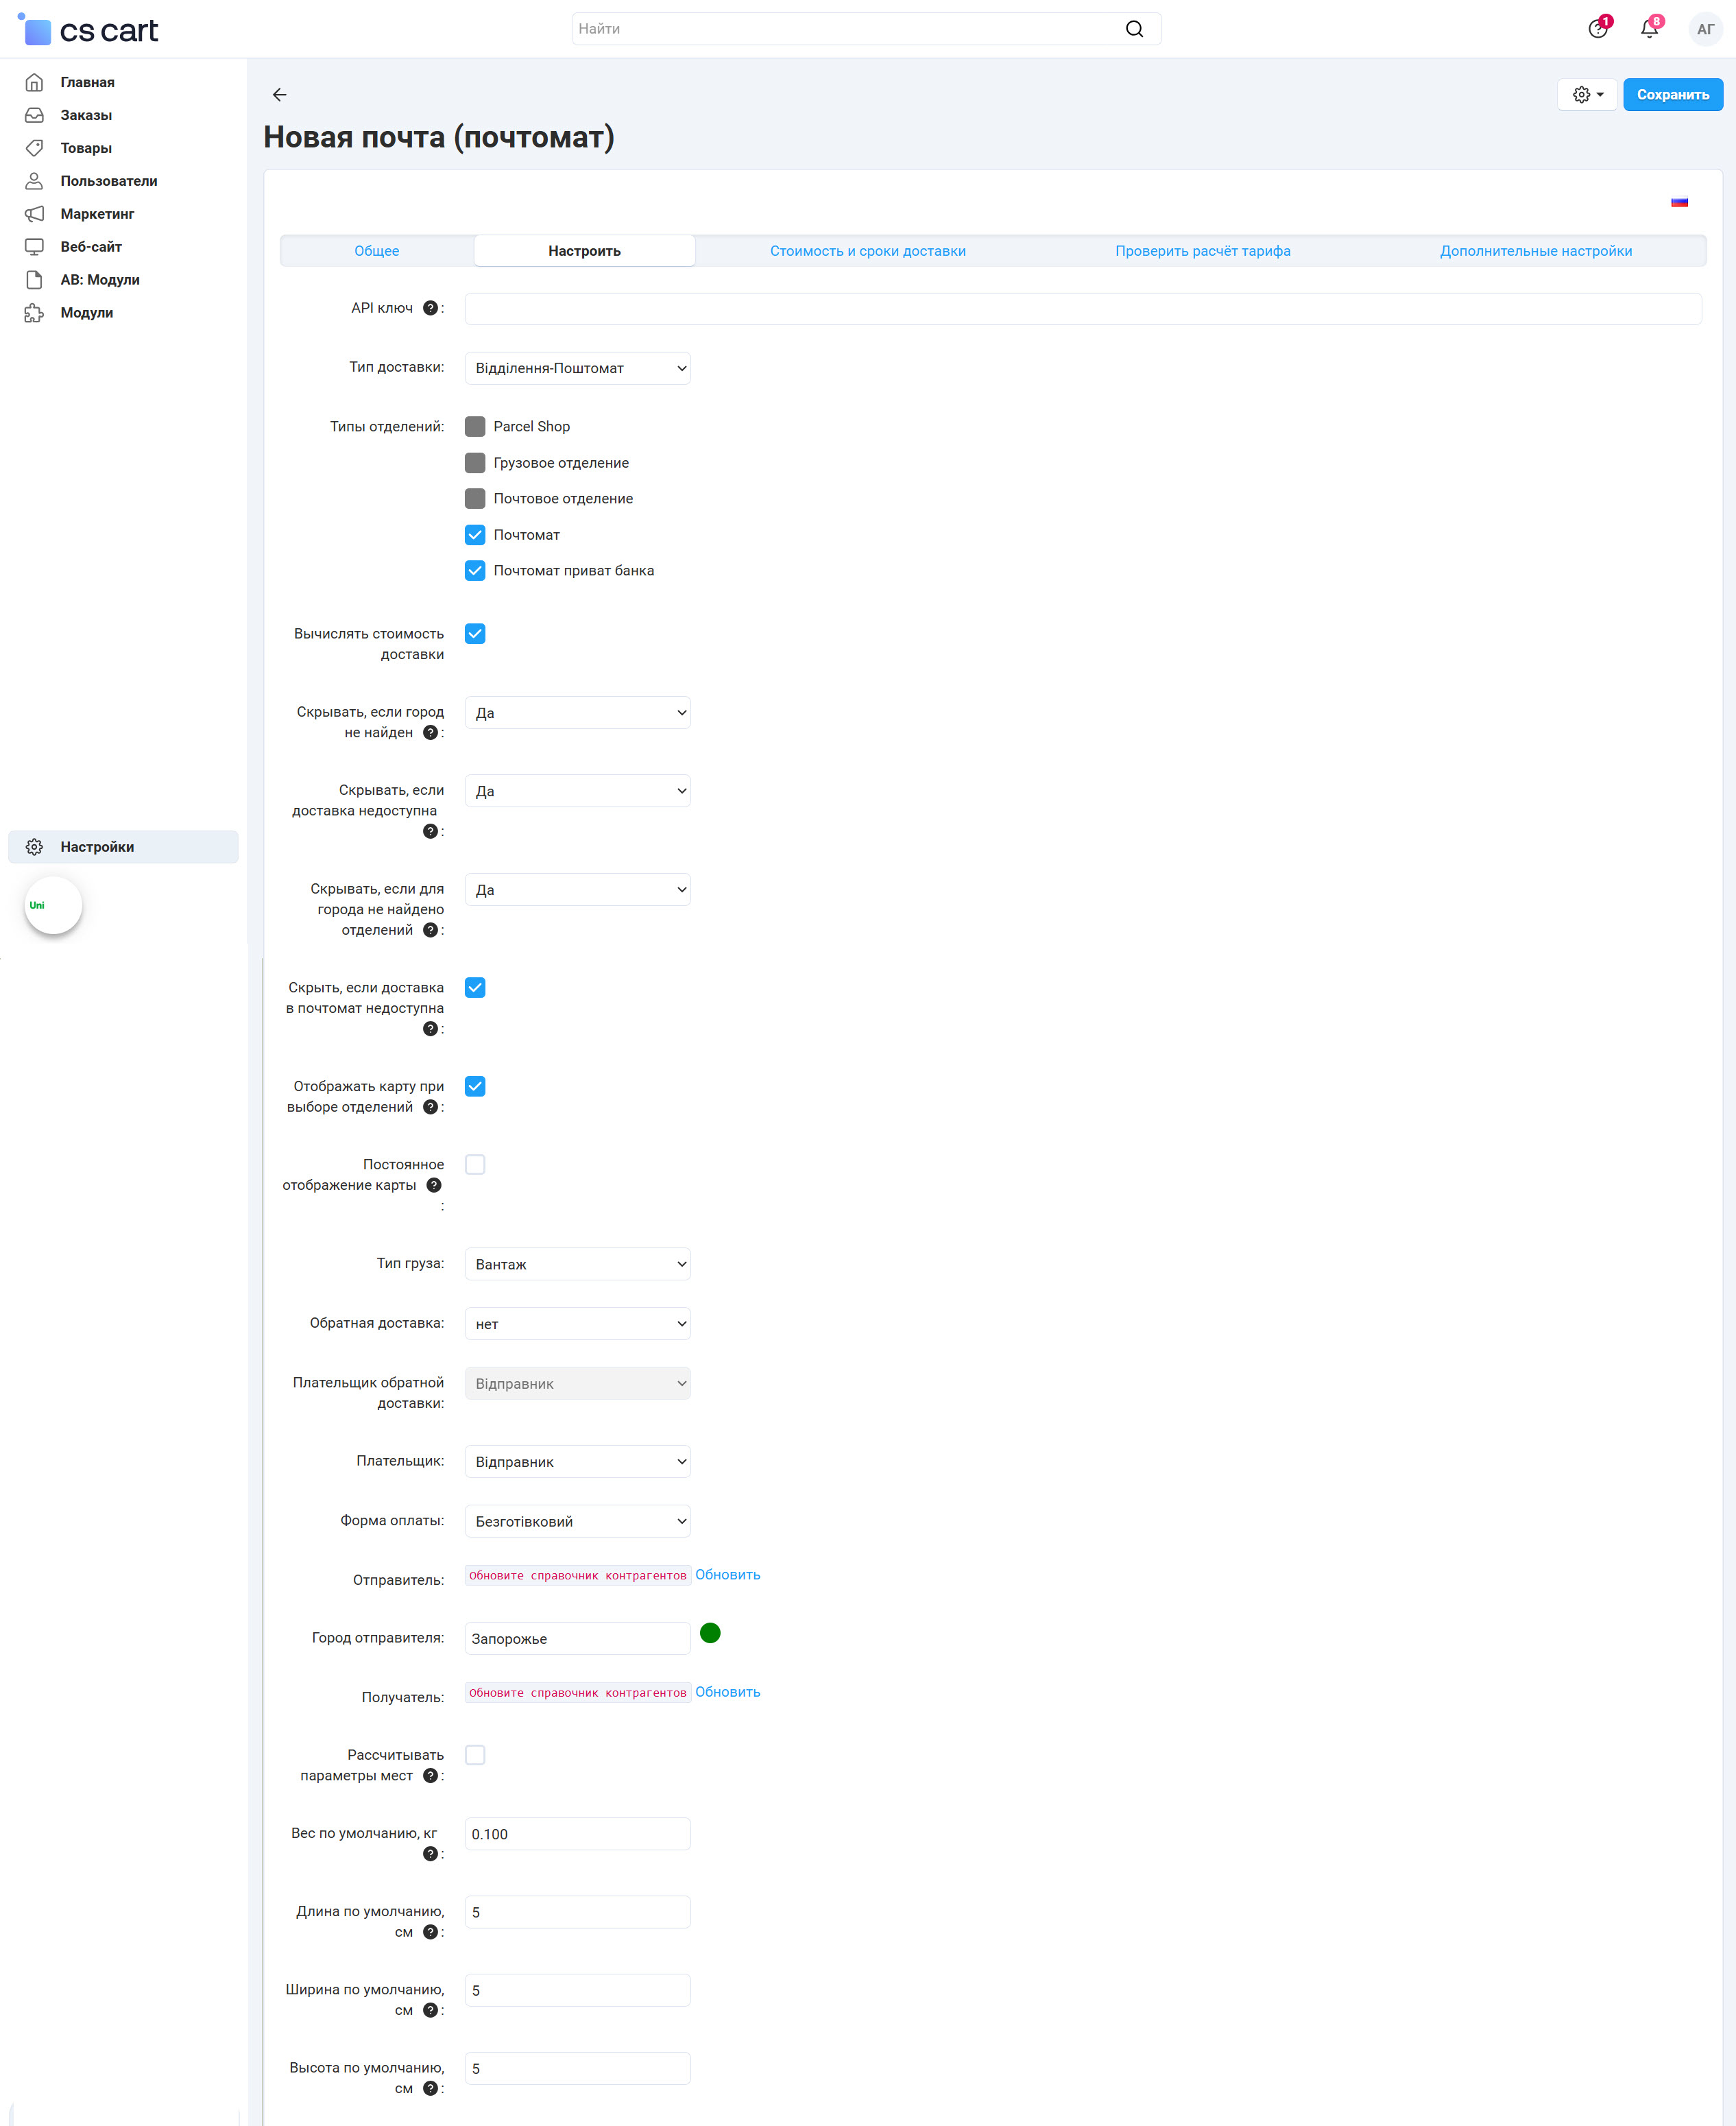Click the search magnifier icon
This screenshot has width=1736, height=2126.
(x=1133, y=29)
